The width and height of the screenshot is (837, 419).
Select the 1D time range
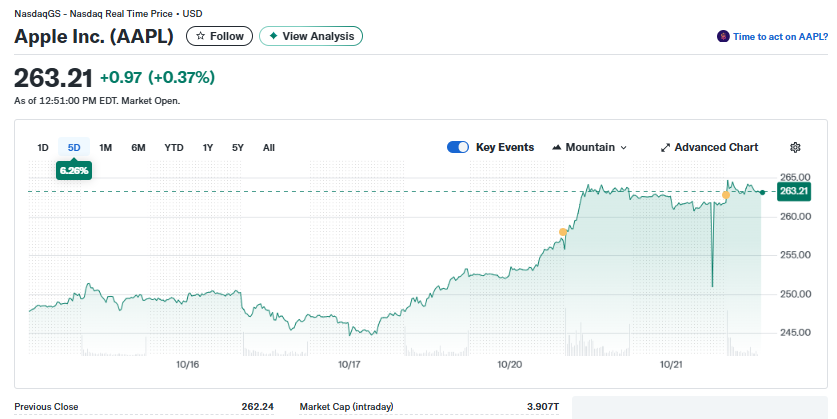pyautogui.click(x=43, y=148)
